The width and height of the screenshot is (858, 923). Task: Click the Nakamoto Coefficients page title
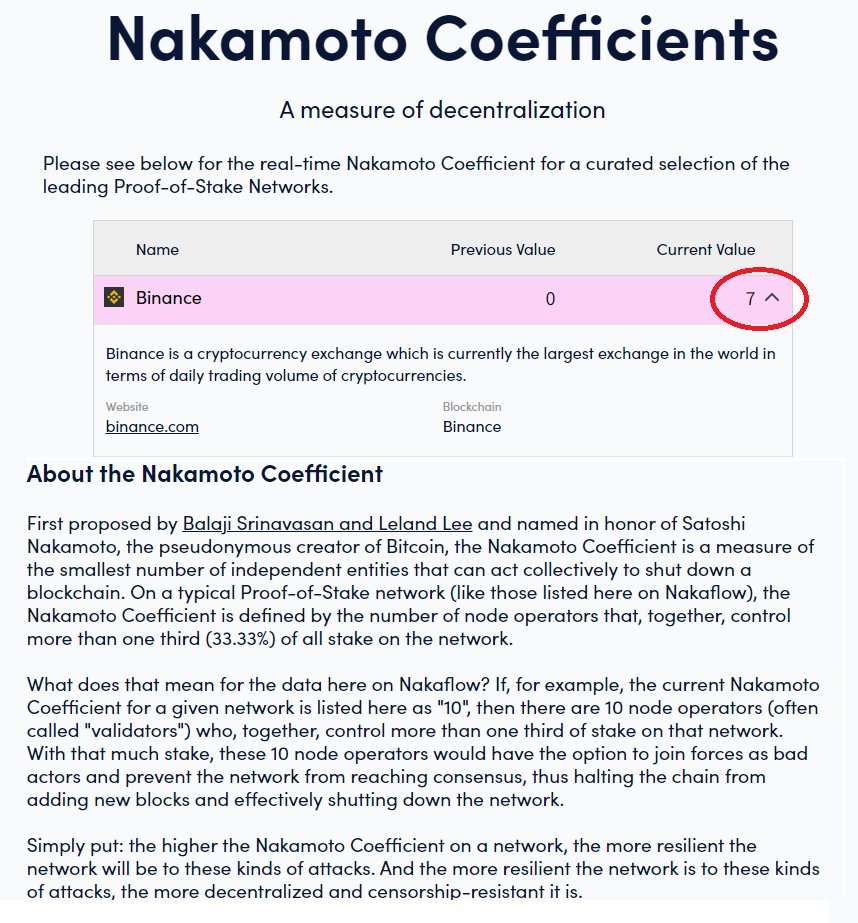pos(442,38)
